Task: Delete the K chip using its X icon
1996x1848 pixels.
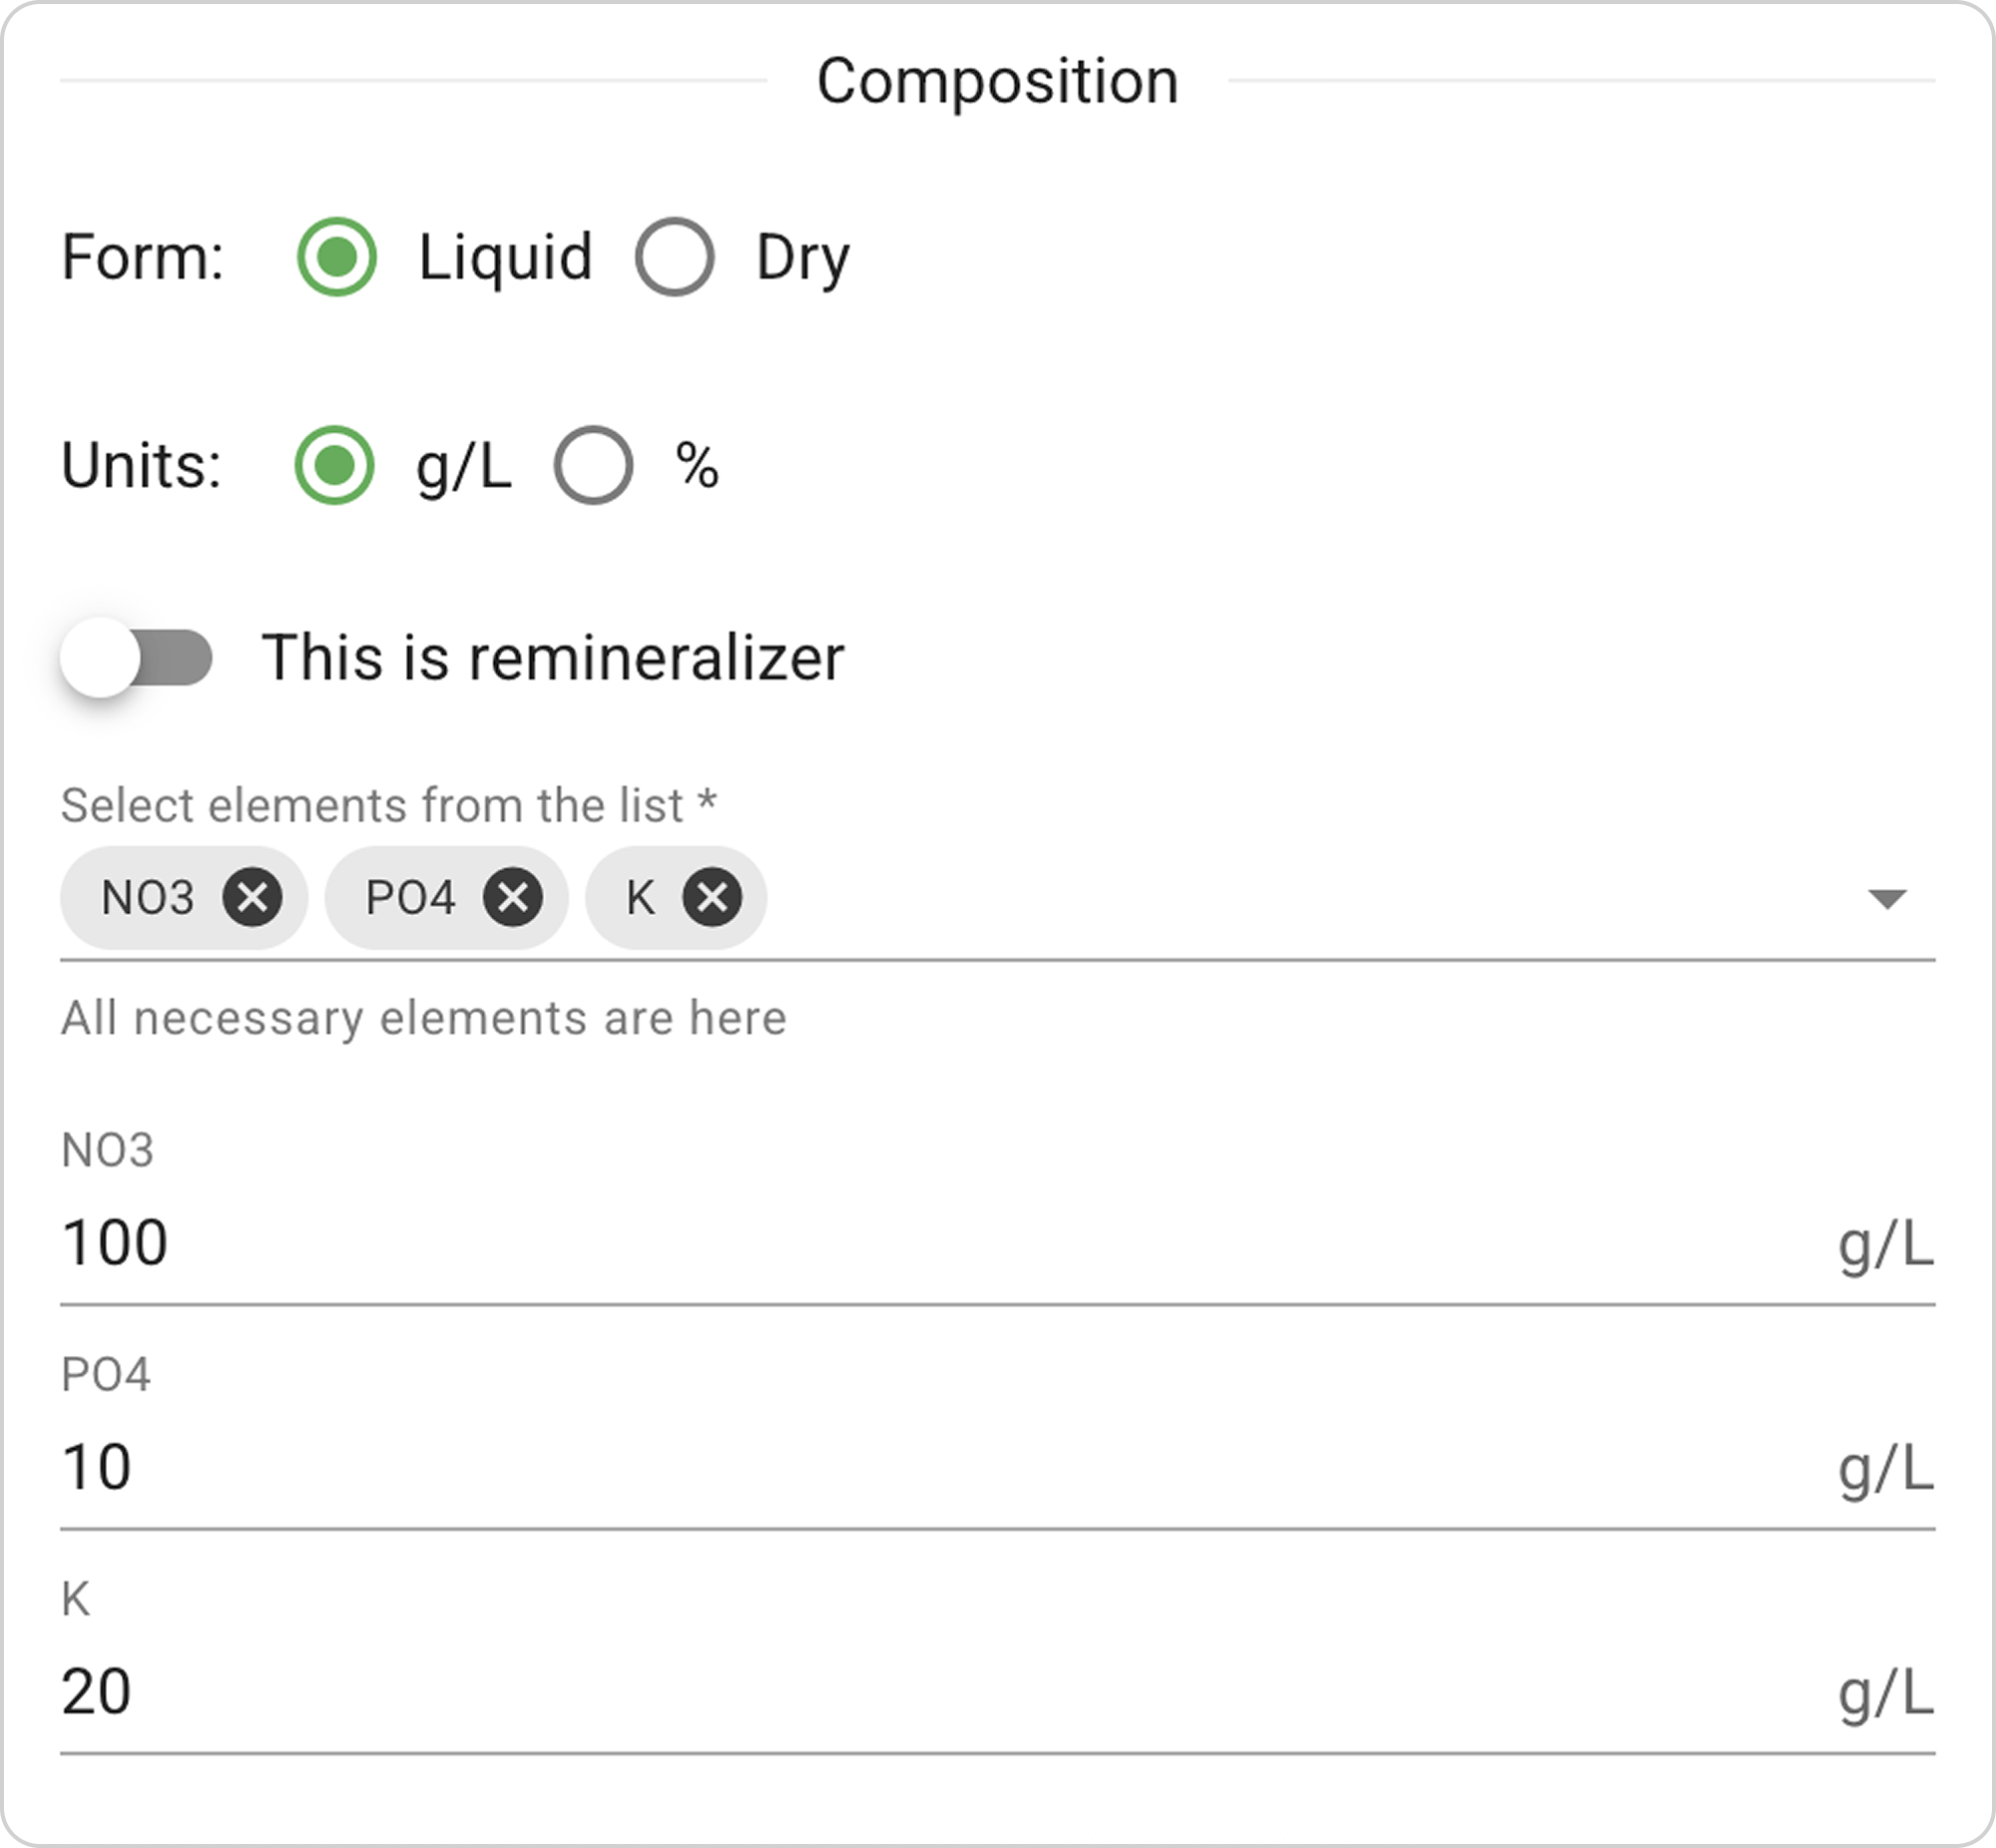Action: click(x=712, y=897)
